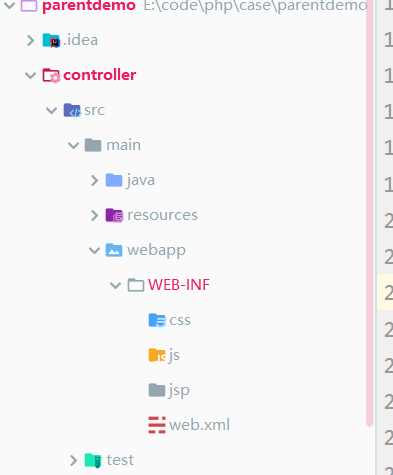
Task: Select the main folder label
Action: (x=123, y=145)
